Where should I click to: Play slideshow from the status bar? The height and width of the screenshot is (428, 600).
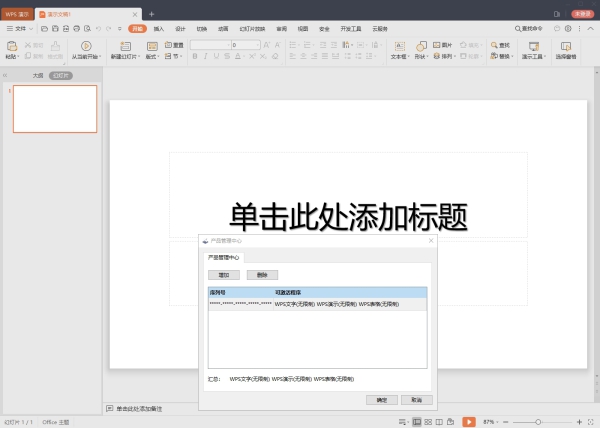469,422
